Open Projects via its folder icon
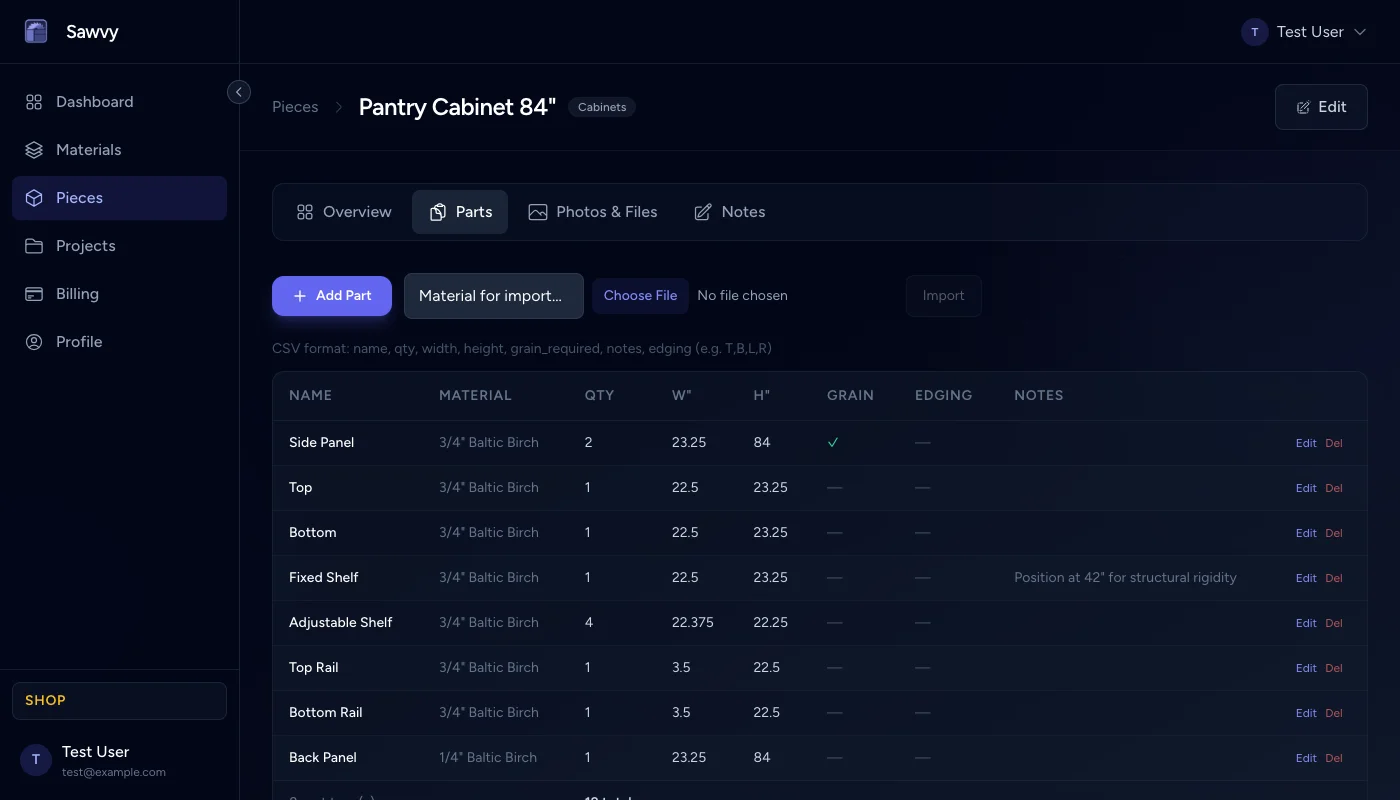 (33, 245)
